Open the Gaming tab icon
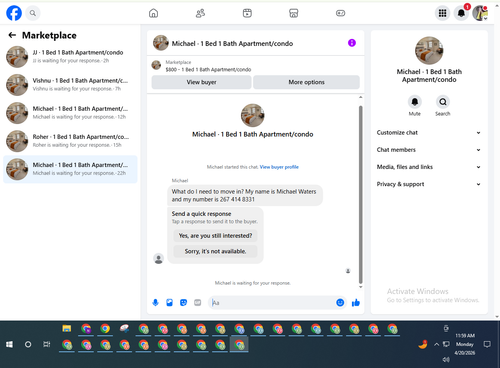The height and width of the screenshot is (368, 500). pyautogui.click(x=340, y=13)
